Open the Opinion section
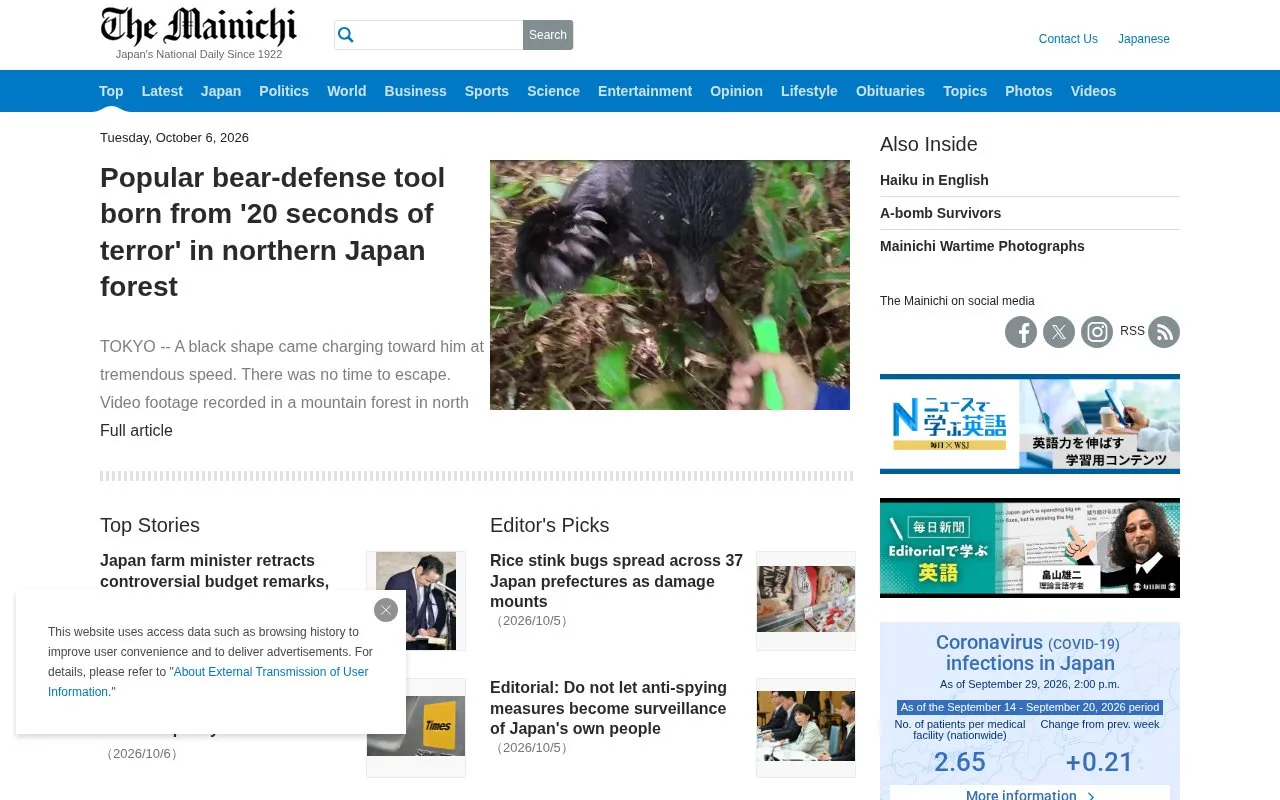The image size is (1280, 800). 736,91
